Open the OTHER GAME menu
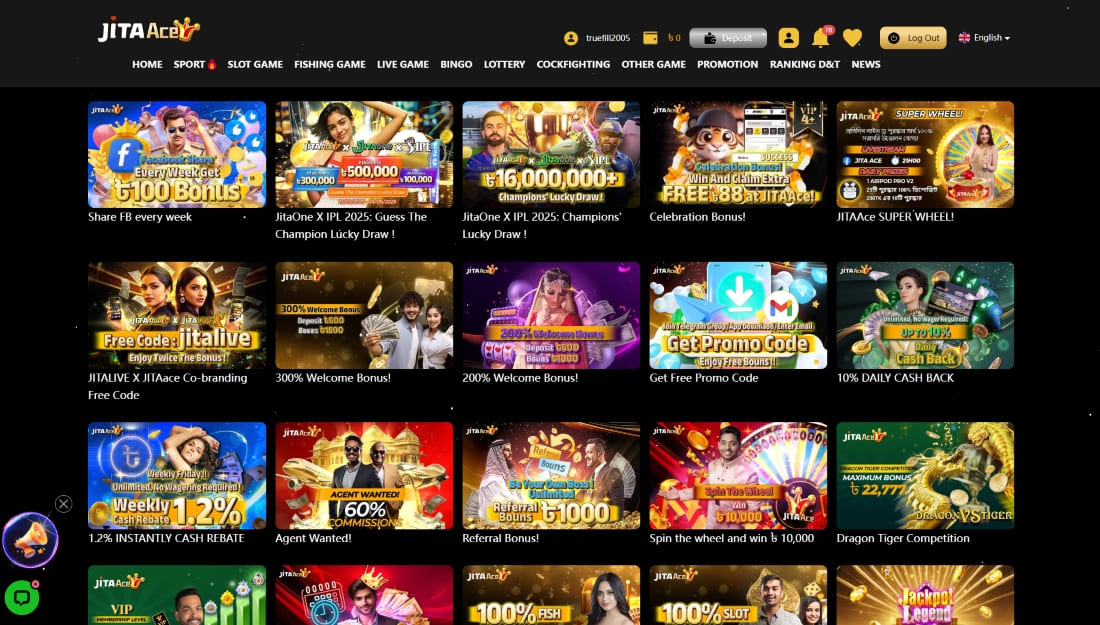Viewport: 1100px width, 625px height. tap(654, 64)
